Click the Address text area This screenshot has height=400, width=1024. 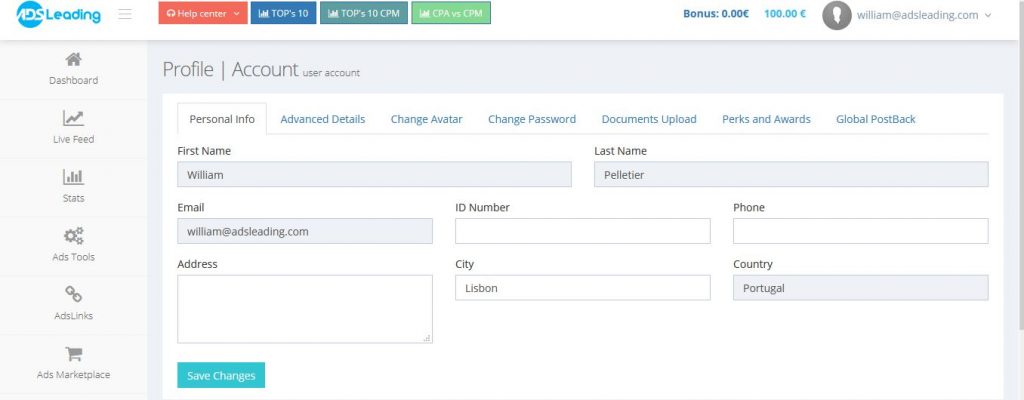pos(305,309)
